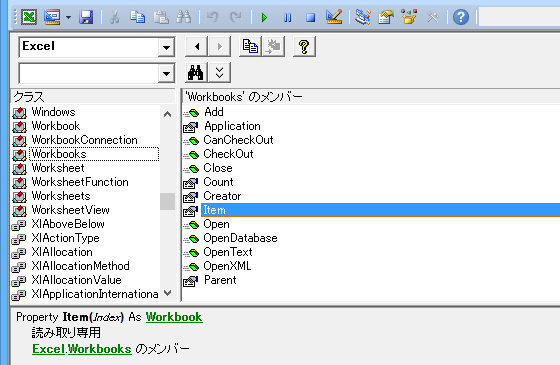Pause execution with Break icon
This screenshot has width=560, height=365.
pyautogui.click(x=287, y=17)
